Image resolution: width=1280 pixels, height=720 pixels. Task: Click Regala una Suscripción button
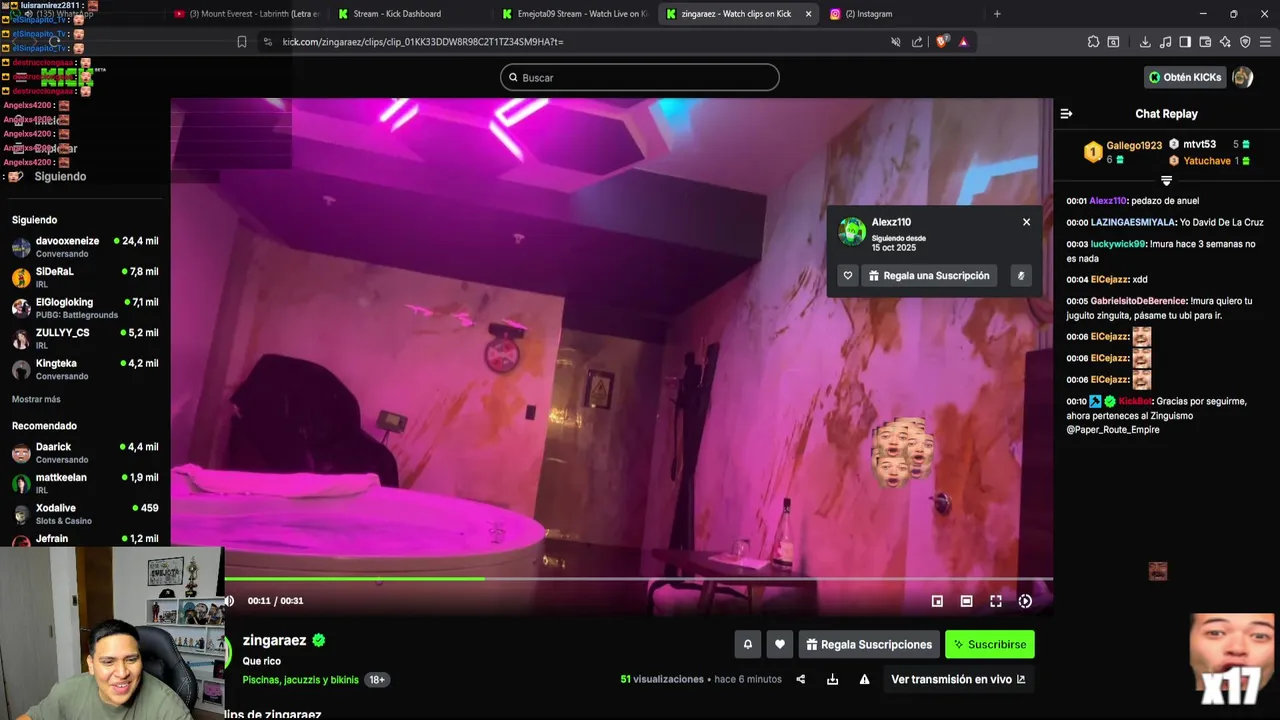tap(929, 276)
